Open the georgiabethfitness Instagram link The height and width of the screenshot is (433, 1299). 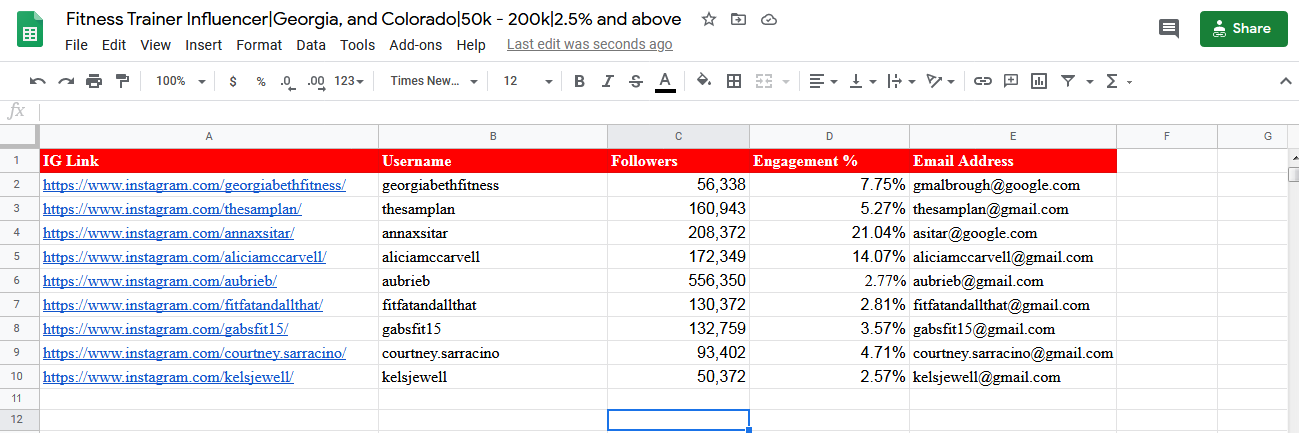(194, 185)
